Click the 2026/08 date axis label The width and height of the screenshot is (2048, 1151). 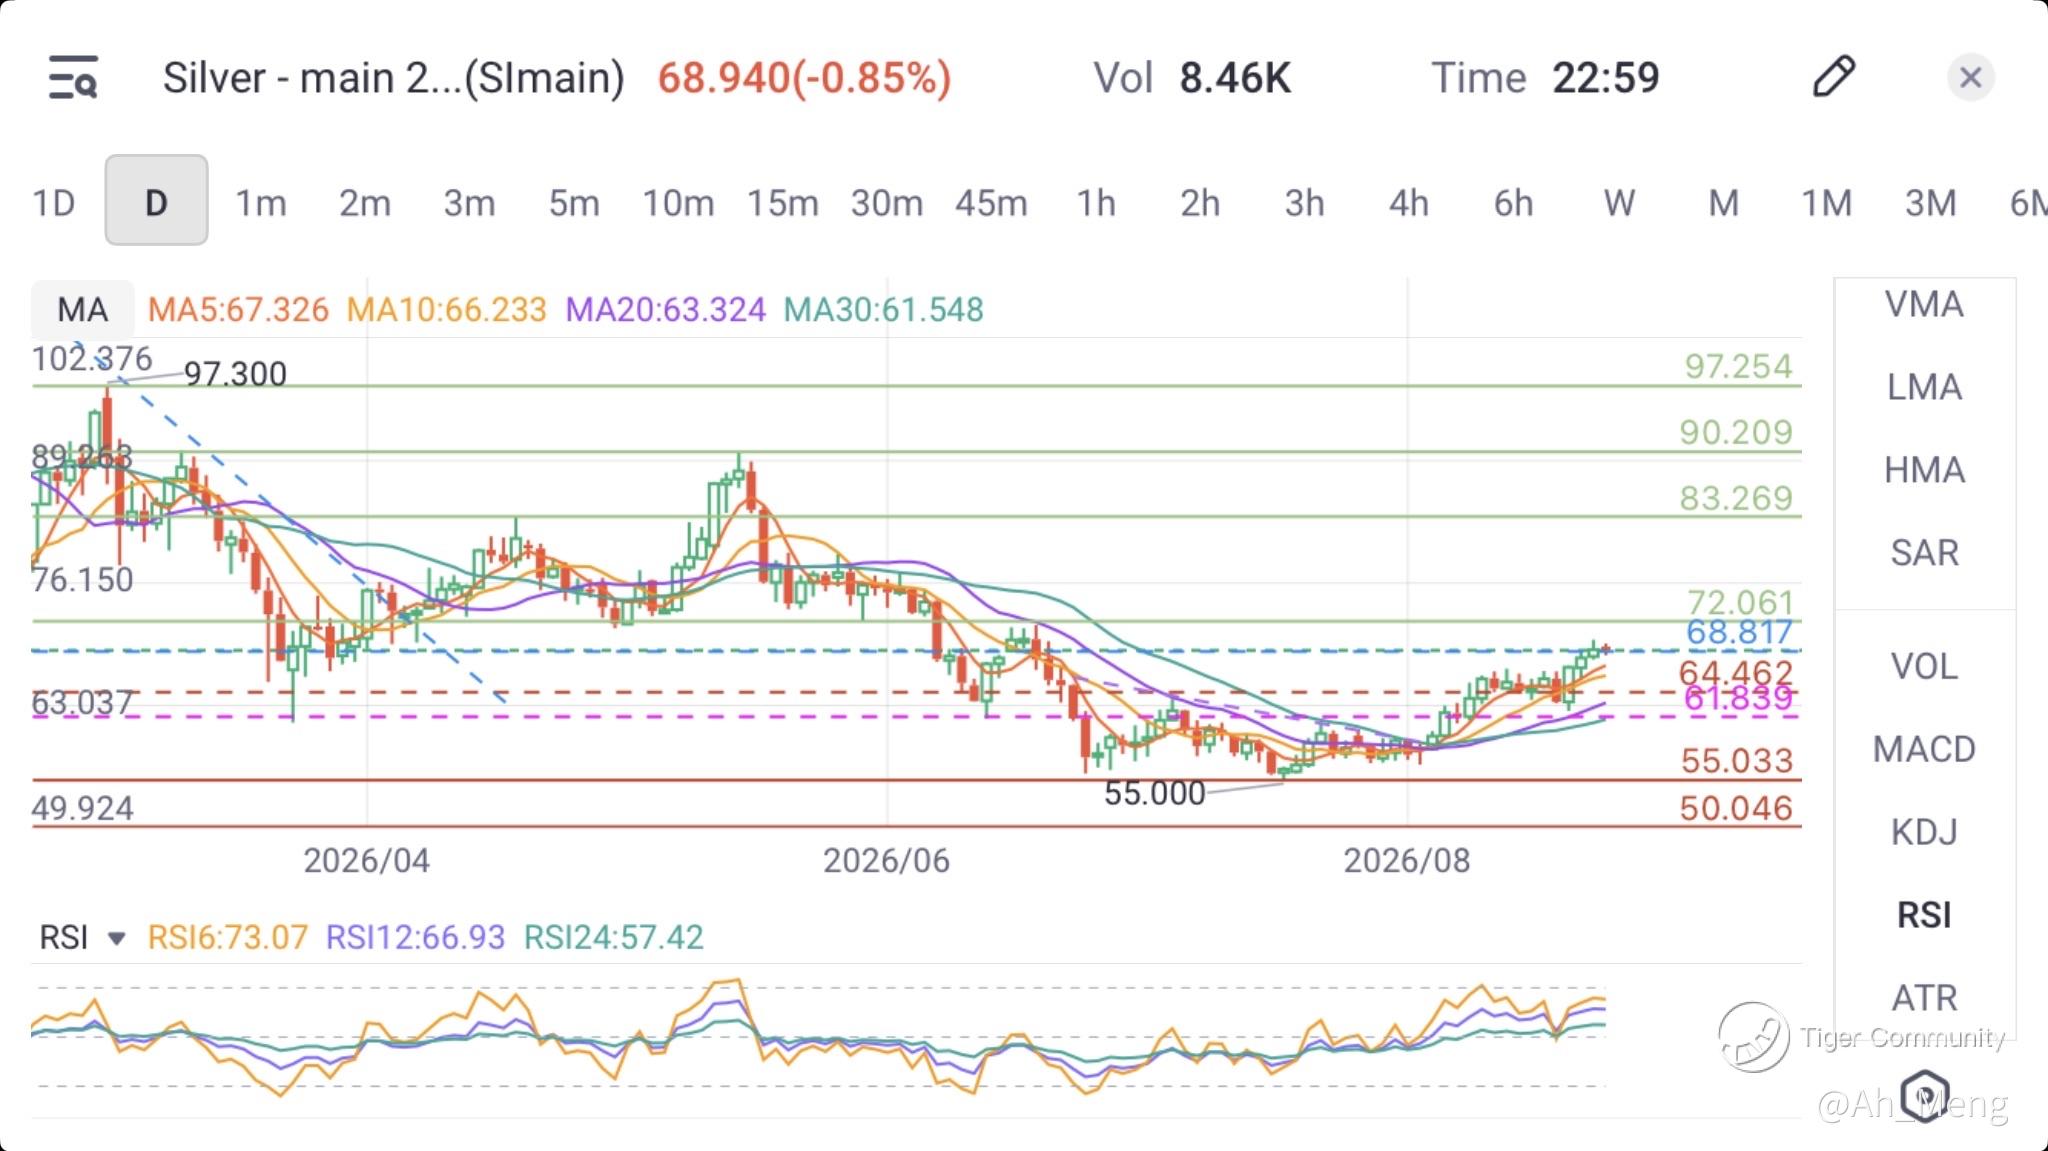pyautogui.click(x=1406, y=861)
